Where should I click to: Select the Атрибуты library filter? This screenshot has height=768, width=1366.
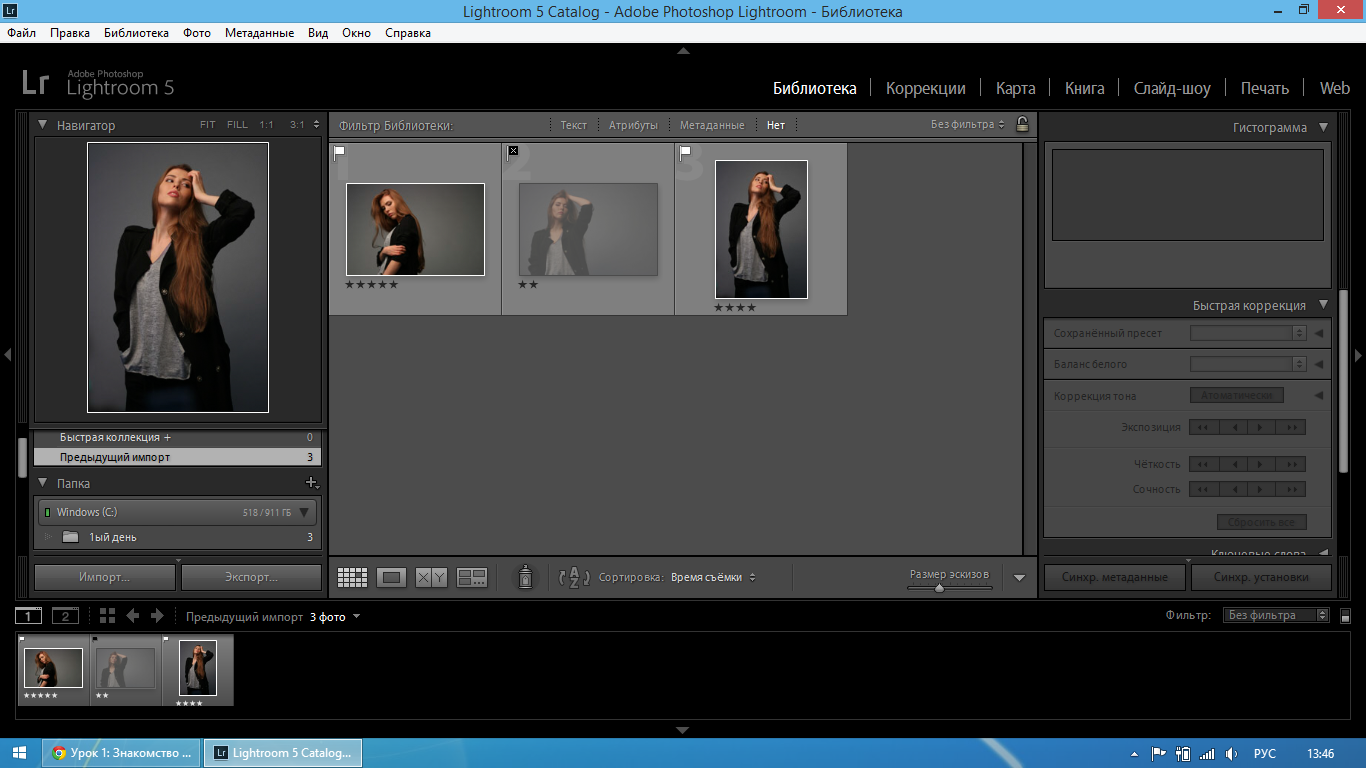click(633, 125)
